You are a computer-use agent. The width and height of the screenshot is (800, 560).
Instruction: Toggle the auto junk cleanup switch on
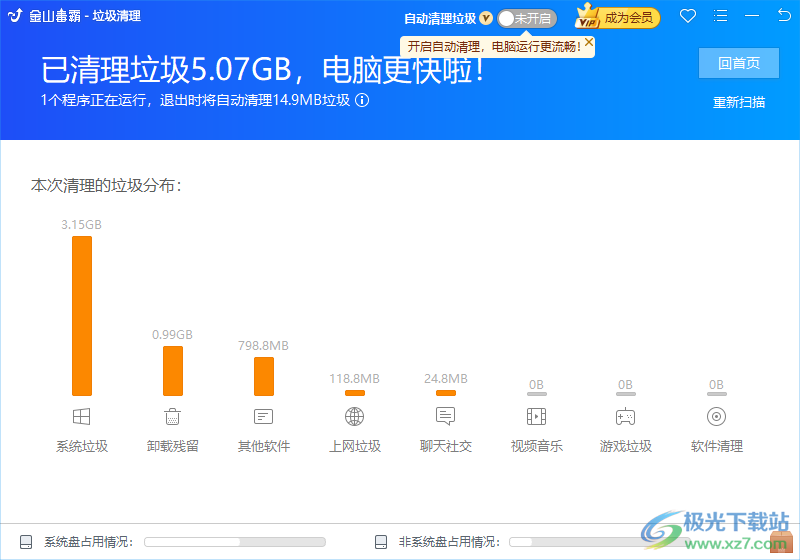click(527, 19)
